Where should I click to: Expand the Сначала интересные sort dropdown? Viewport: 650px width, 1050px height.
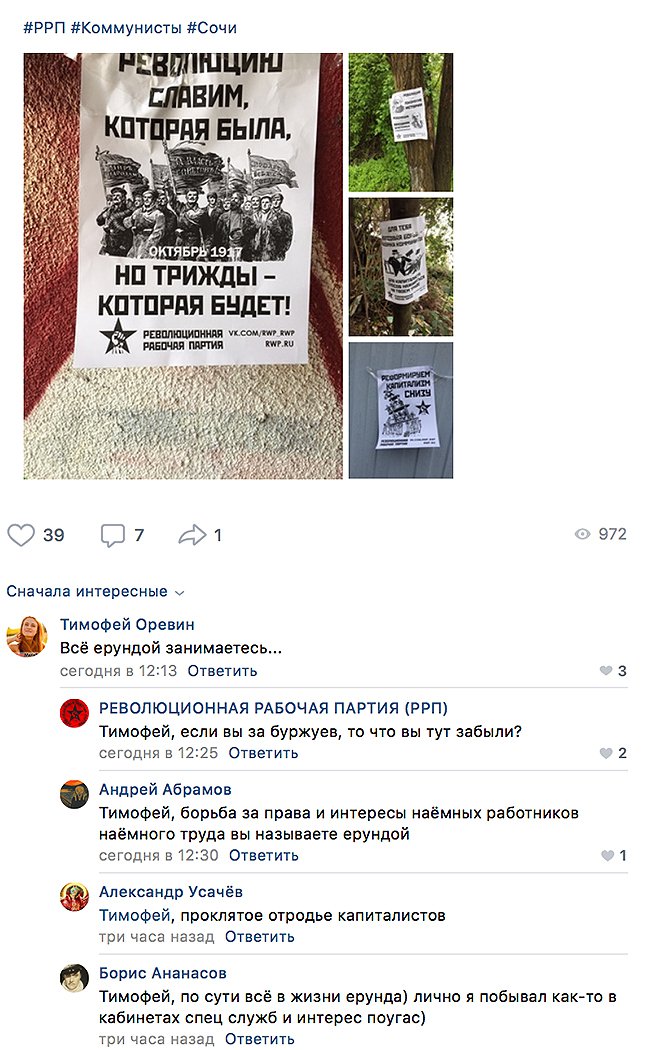coord(95,592)
